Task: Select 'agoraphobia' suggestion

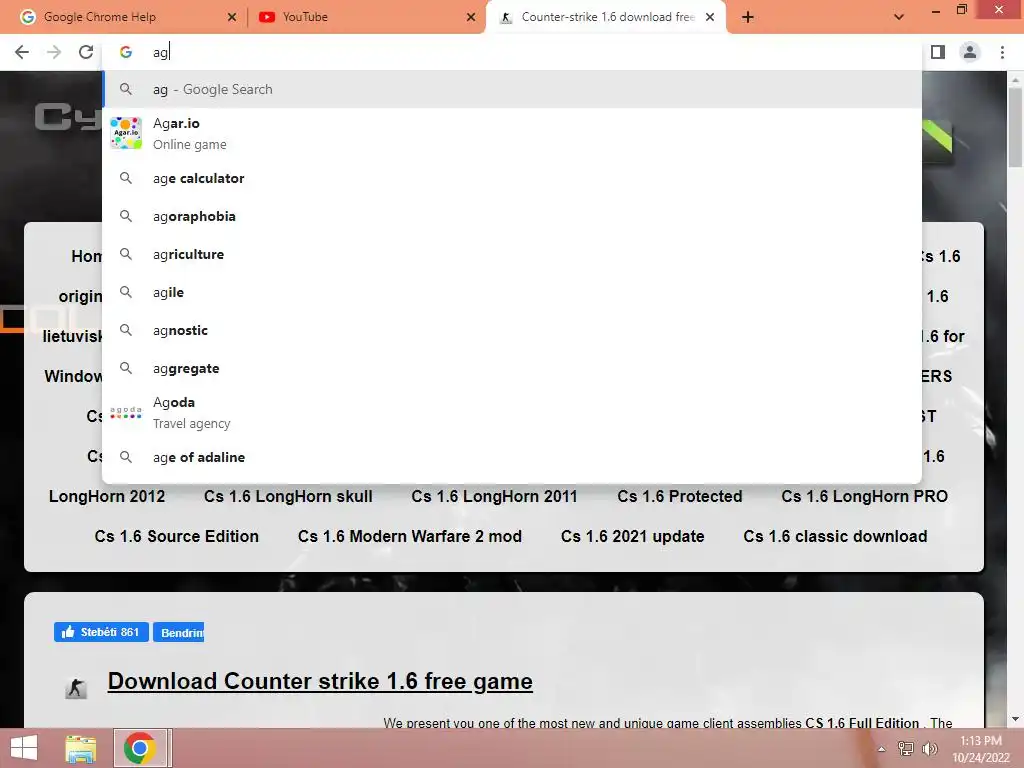Action: point(512,216)
